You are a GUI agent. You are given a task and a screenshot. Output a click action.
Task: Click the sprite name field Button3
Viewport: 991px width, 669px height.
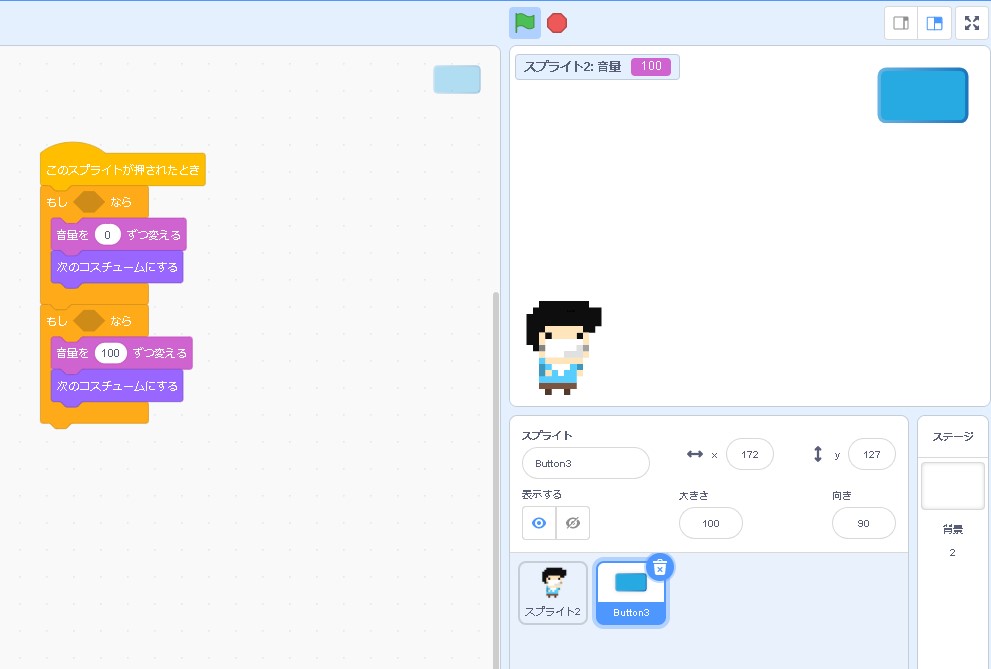point(585,463)
